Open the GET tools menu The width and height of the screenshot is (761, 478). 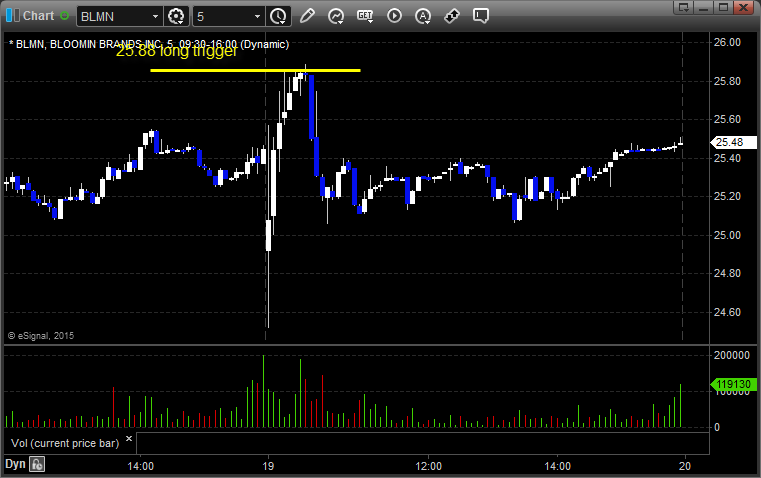(x=365, y=16)
